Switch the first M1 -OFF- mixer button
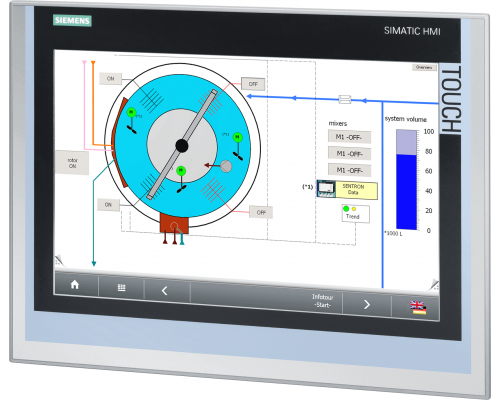Viewport: 500px width, 400px height. pos(349,137)
